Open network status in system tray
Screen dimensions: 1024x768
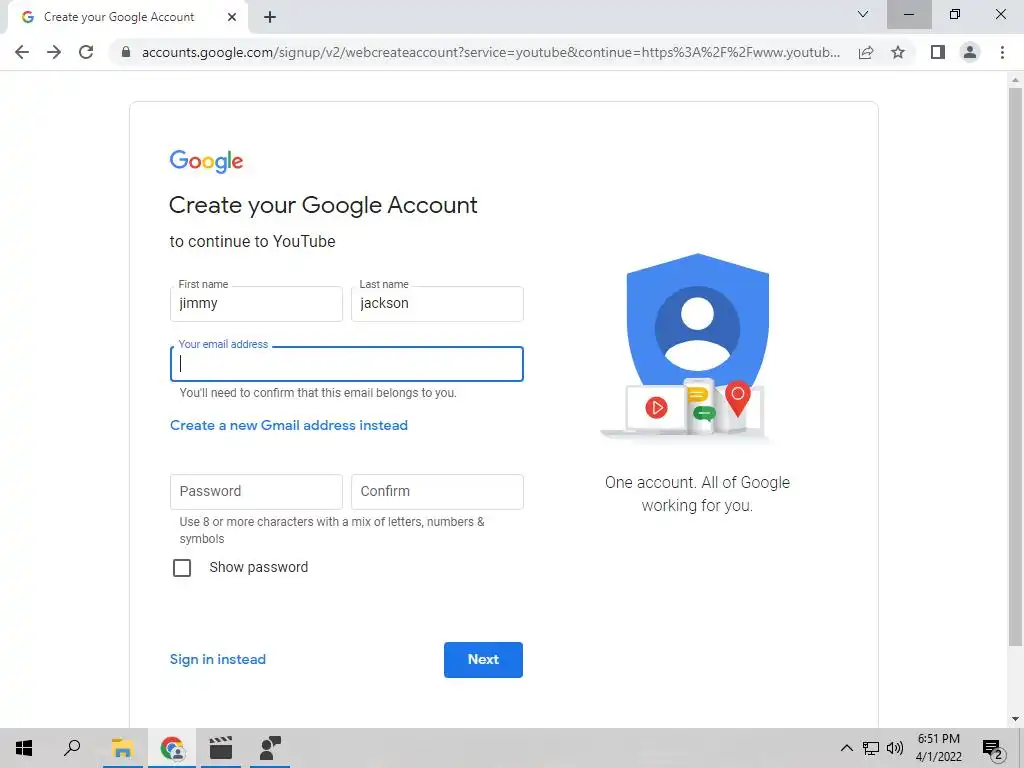click(871, 748)
